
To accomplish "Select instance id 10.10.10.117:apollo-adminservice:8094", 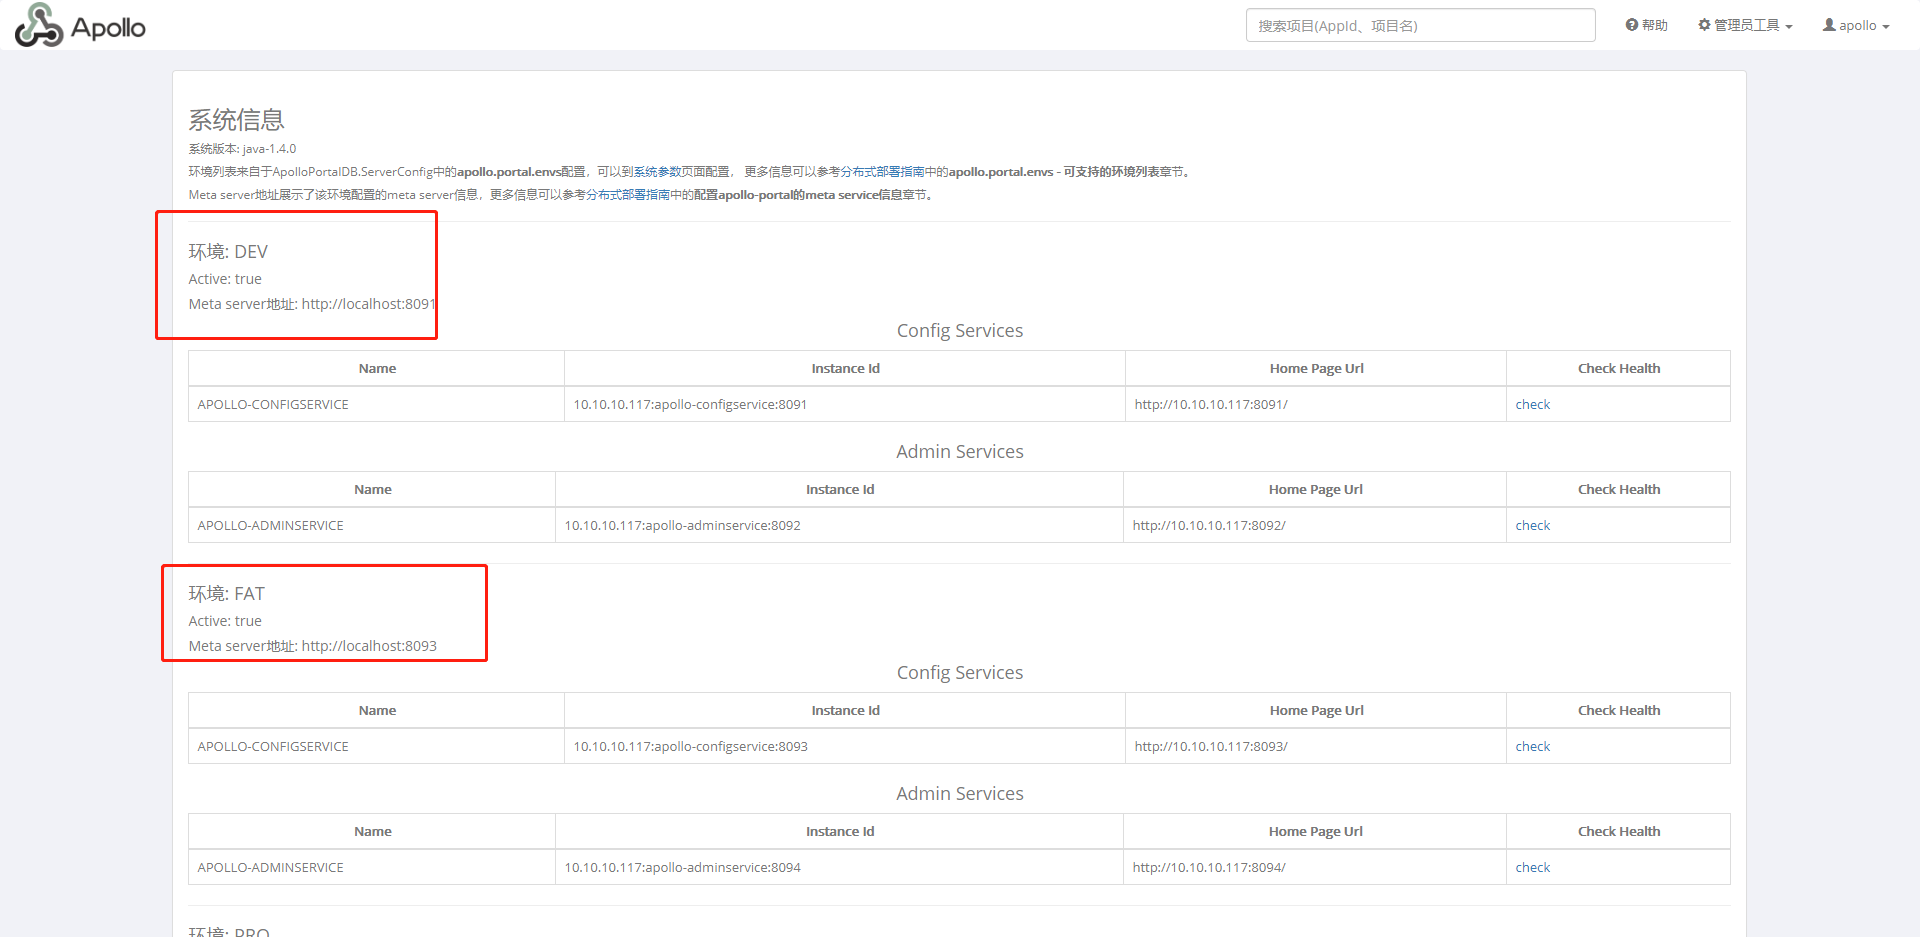I will pyautogui.click(x=682, y=867).
